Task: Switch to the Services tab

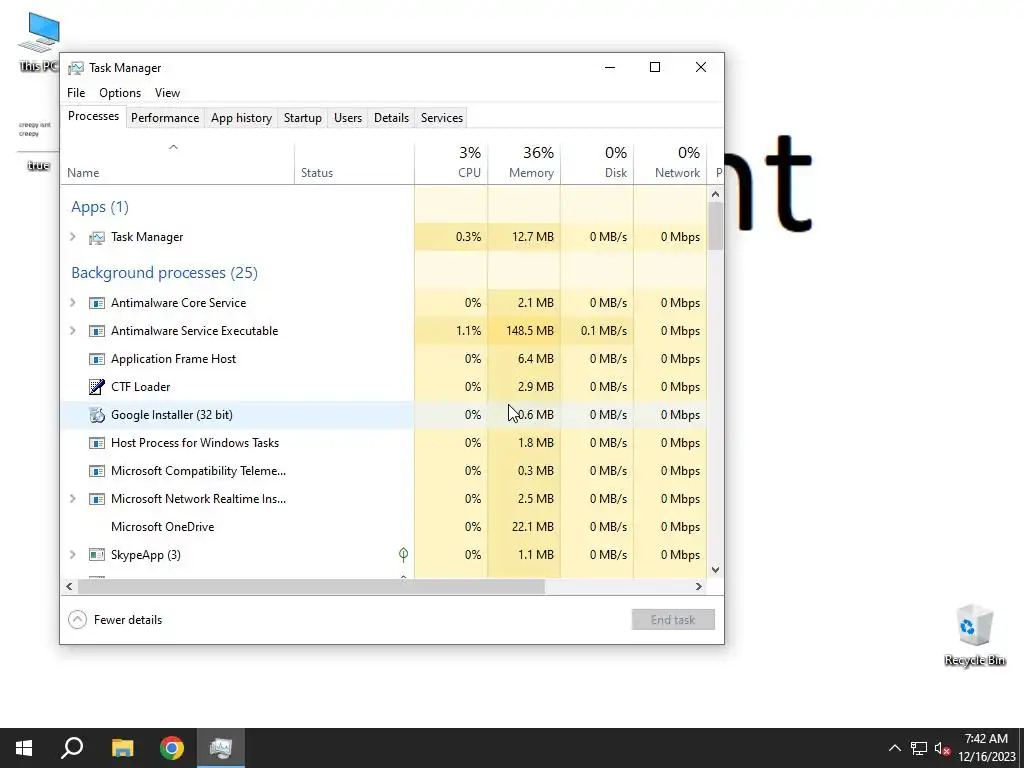Action: tap(441, 118)
